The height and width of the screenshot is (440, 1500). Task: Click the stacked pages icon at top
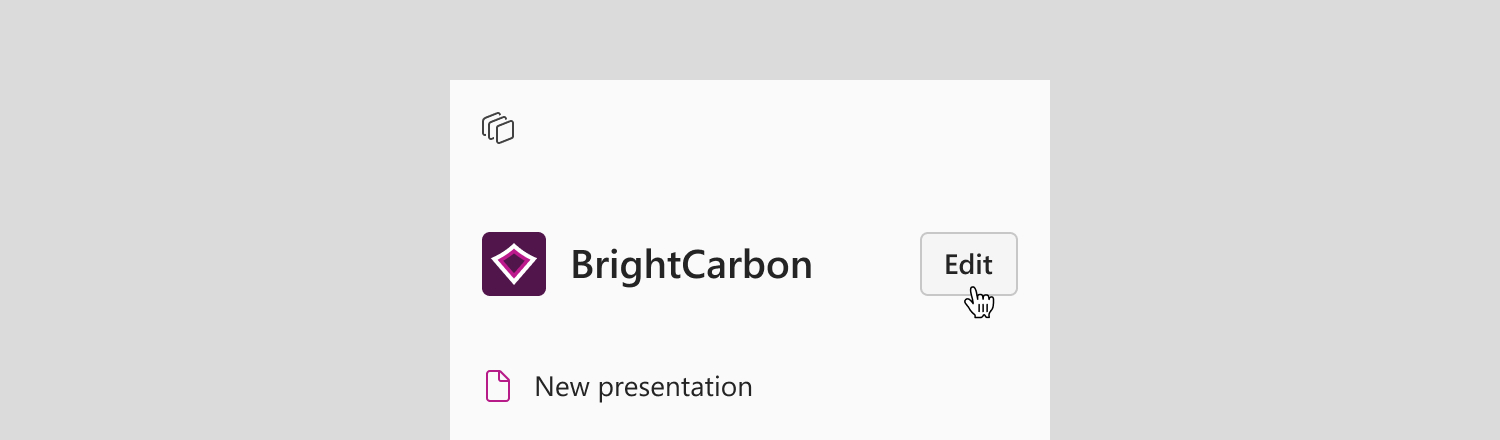pos(498,128)
